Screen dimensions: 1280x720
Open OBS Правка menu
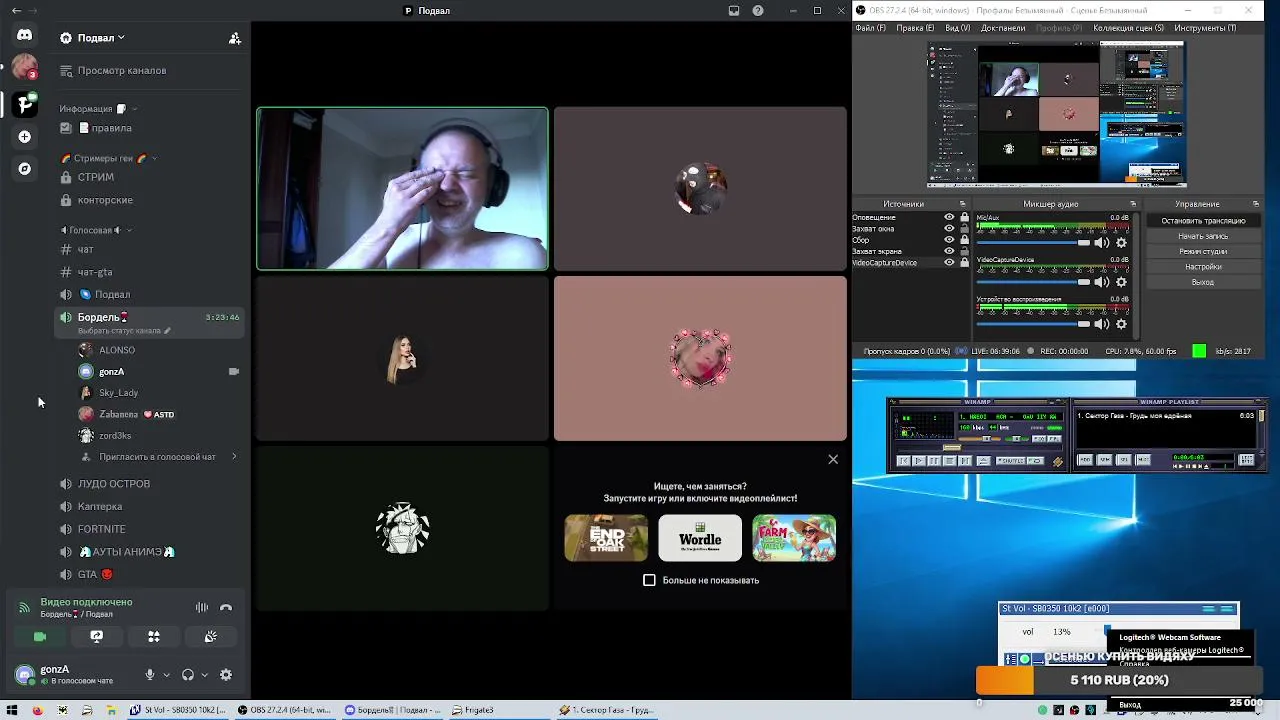pyautogui.click(x=915, y=28)
